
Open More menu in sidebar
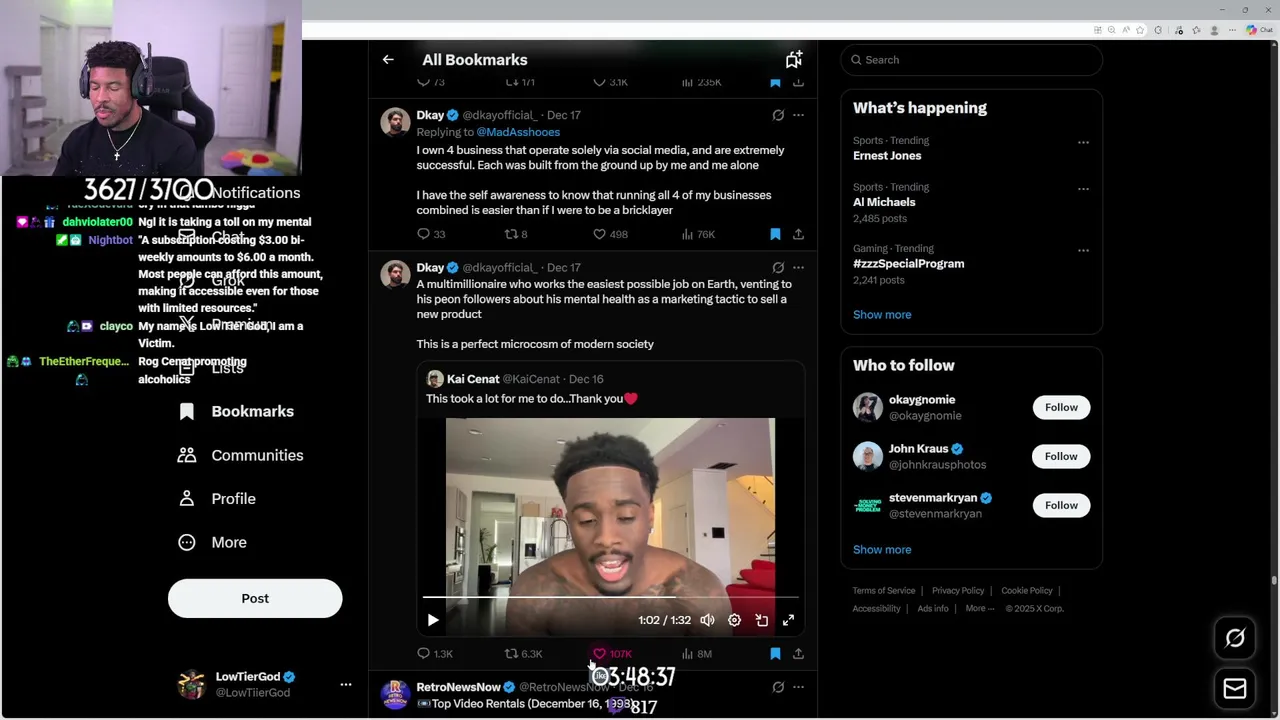(212, 542)
